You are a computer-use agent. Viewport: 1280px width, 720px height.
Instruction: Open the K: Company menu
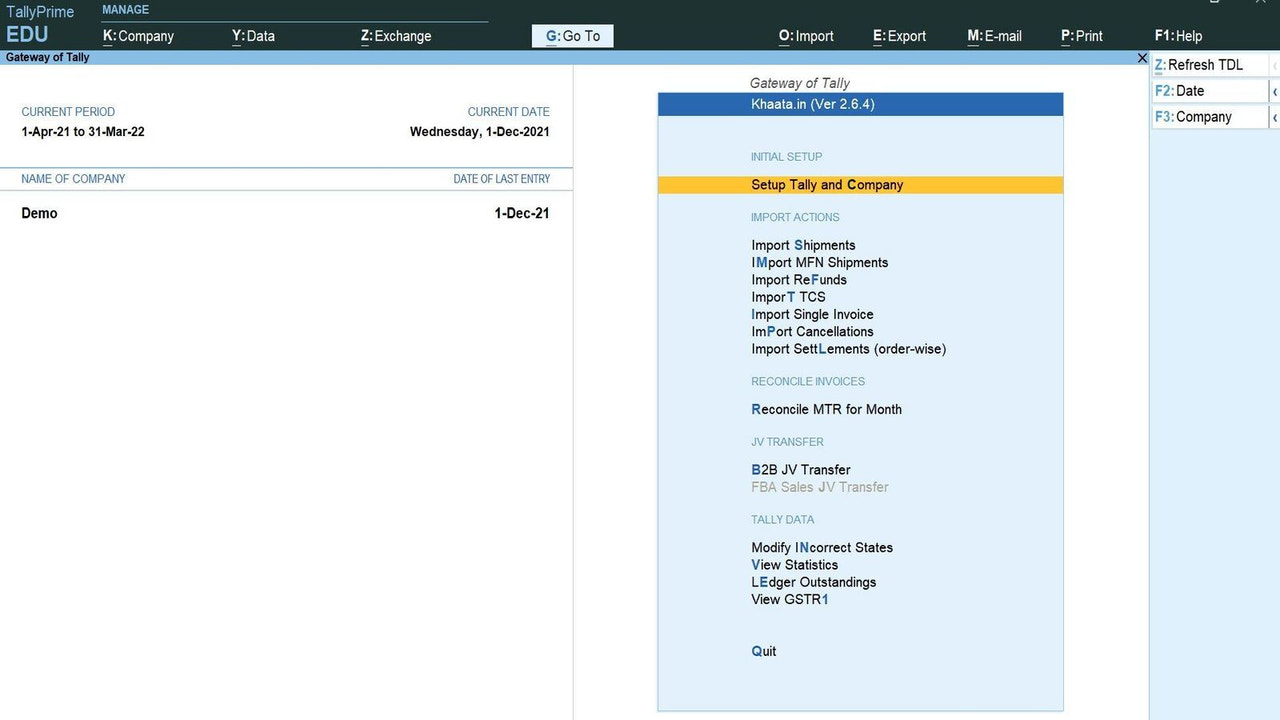[x=137, y=36]
